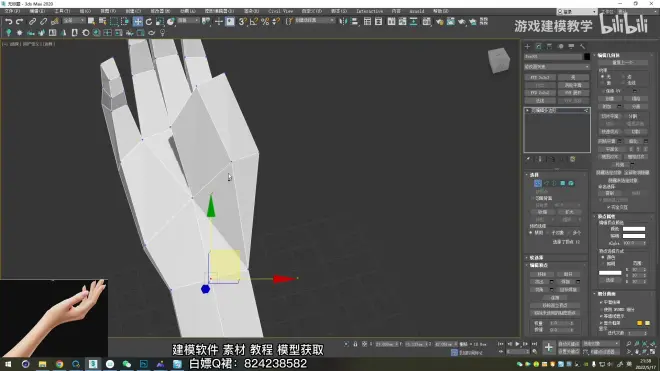
Task: Open the Create tab (plus icon)
Action: pyautogui.click(x=527, y=46)
